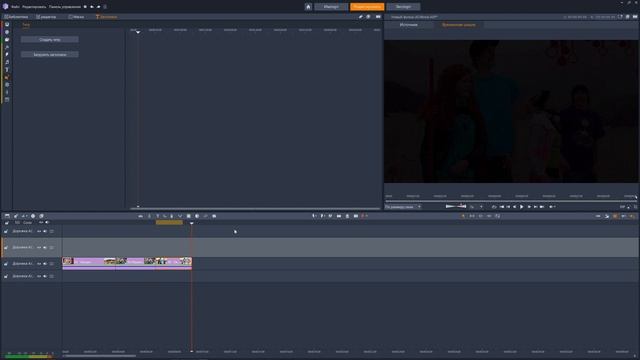Open the Библиотека panel tab

coord(16,17)
